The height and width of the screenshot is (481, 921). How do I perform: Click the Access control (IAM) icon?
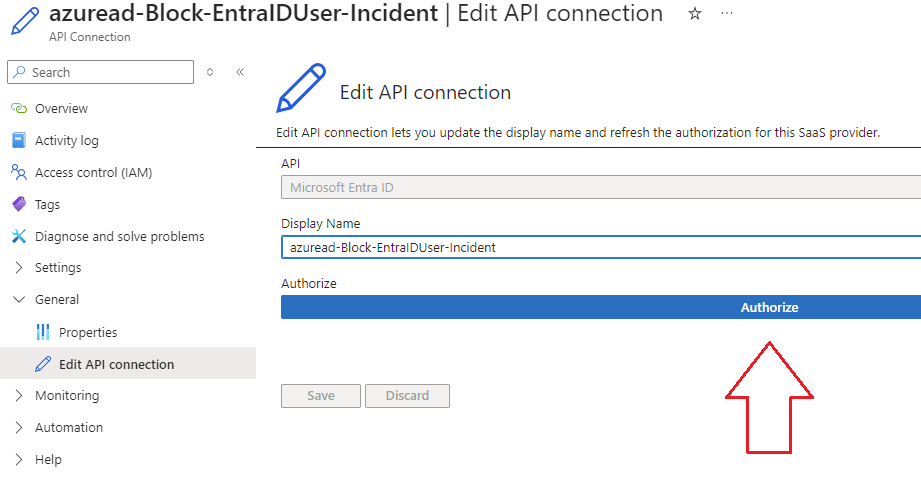click(x=18, y=172)
